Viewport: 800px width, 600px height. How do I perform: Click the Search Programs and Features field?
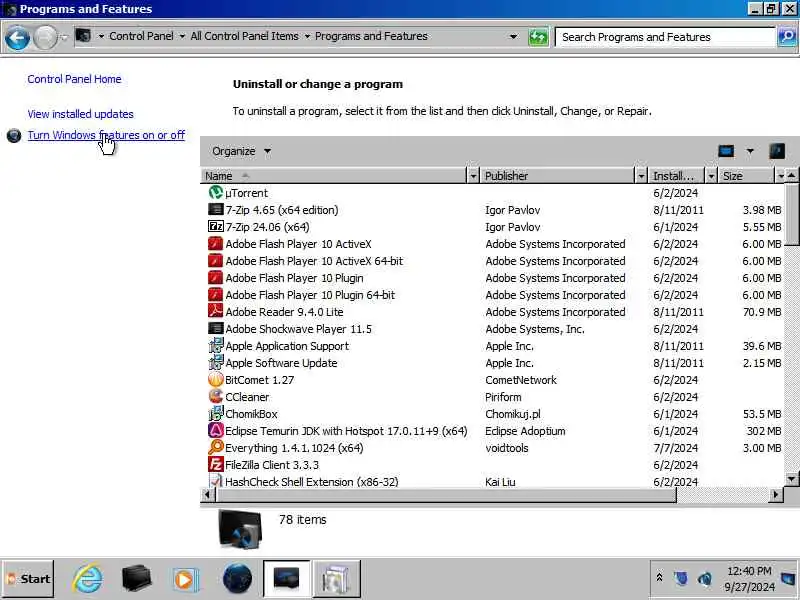point(665,37)
